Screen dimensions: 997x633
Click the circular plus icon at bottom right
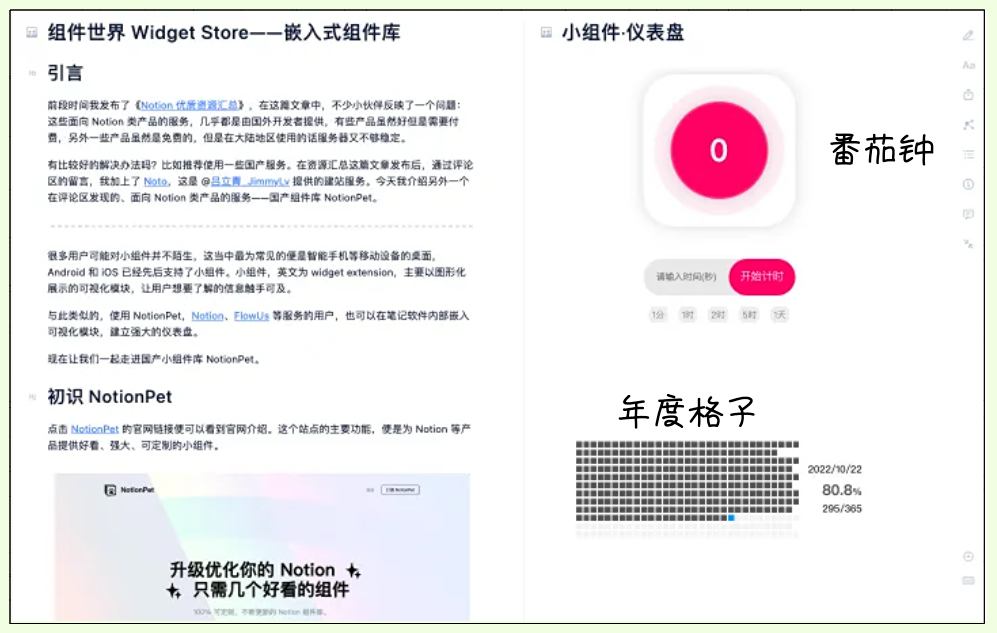[968, 557]
